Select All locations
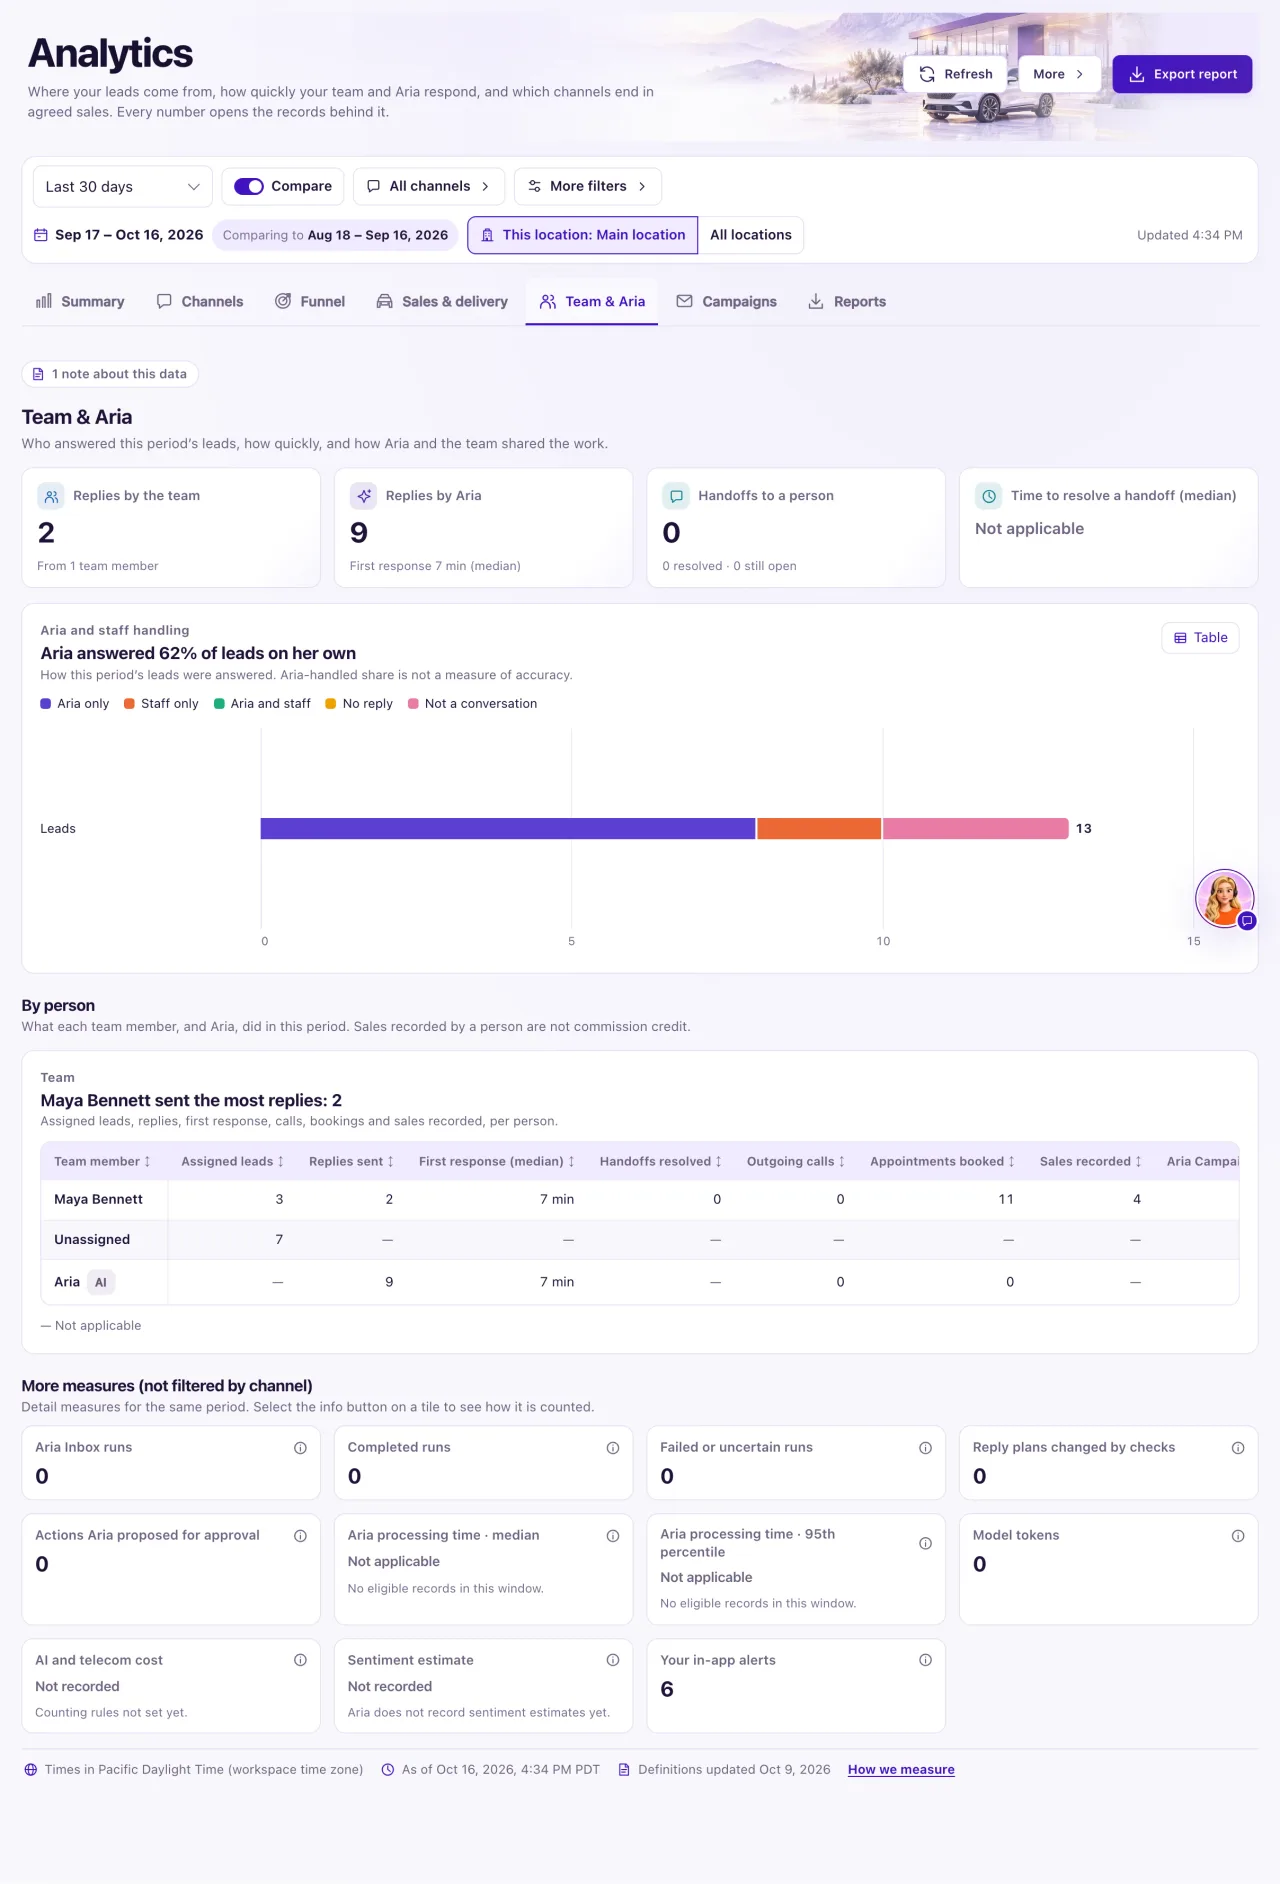 [x=751, y=235]
